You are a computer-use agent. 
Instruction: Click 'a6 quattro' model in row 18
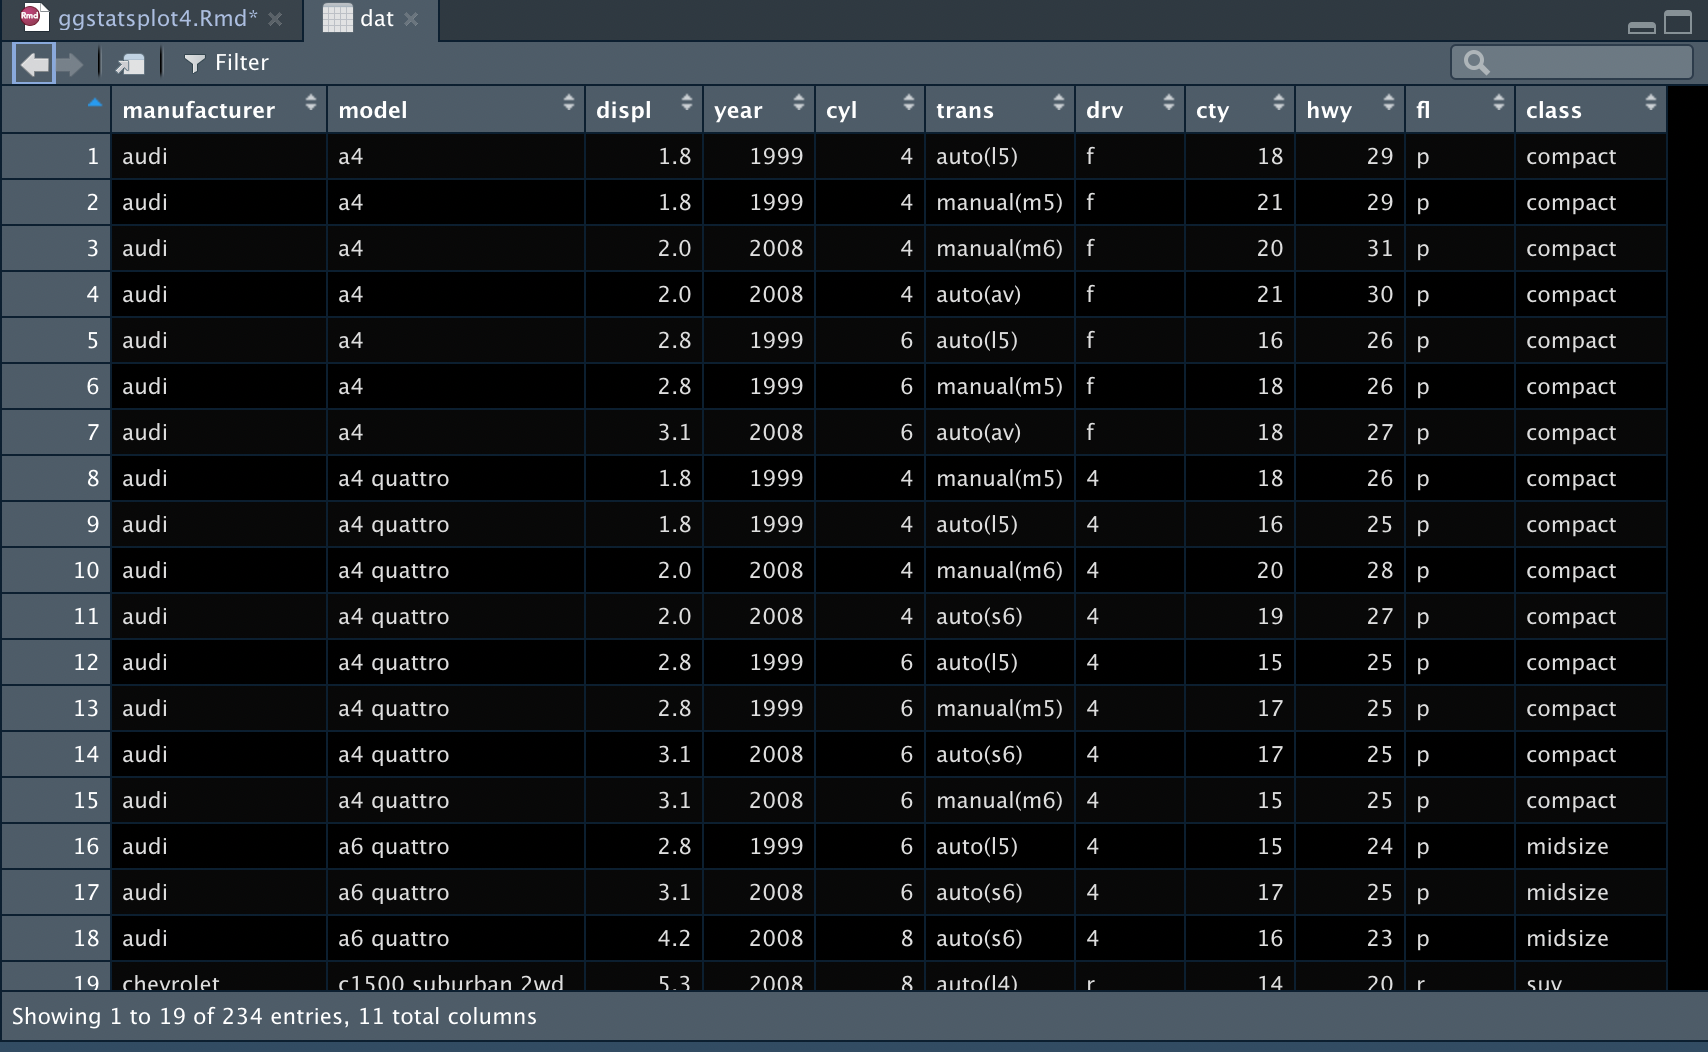click(394, 938)
